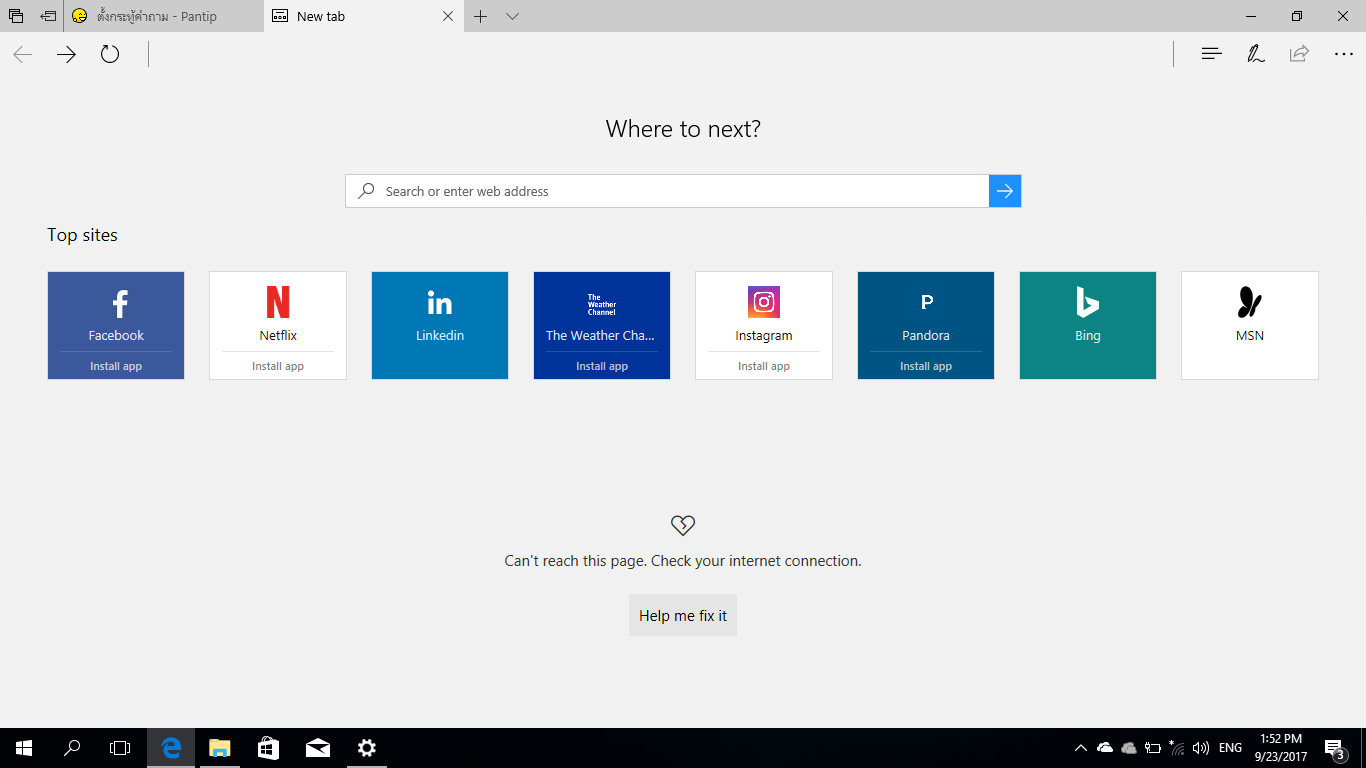
Task: Open the Bing top site tile
Action: pyautogui.click(x=1088, y=326)
